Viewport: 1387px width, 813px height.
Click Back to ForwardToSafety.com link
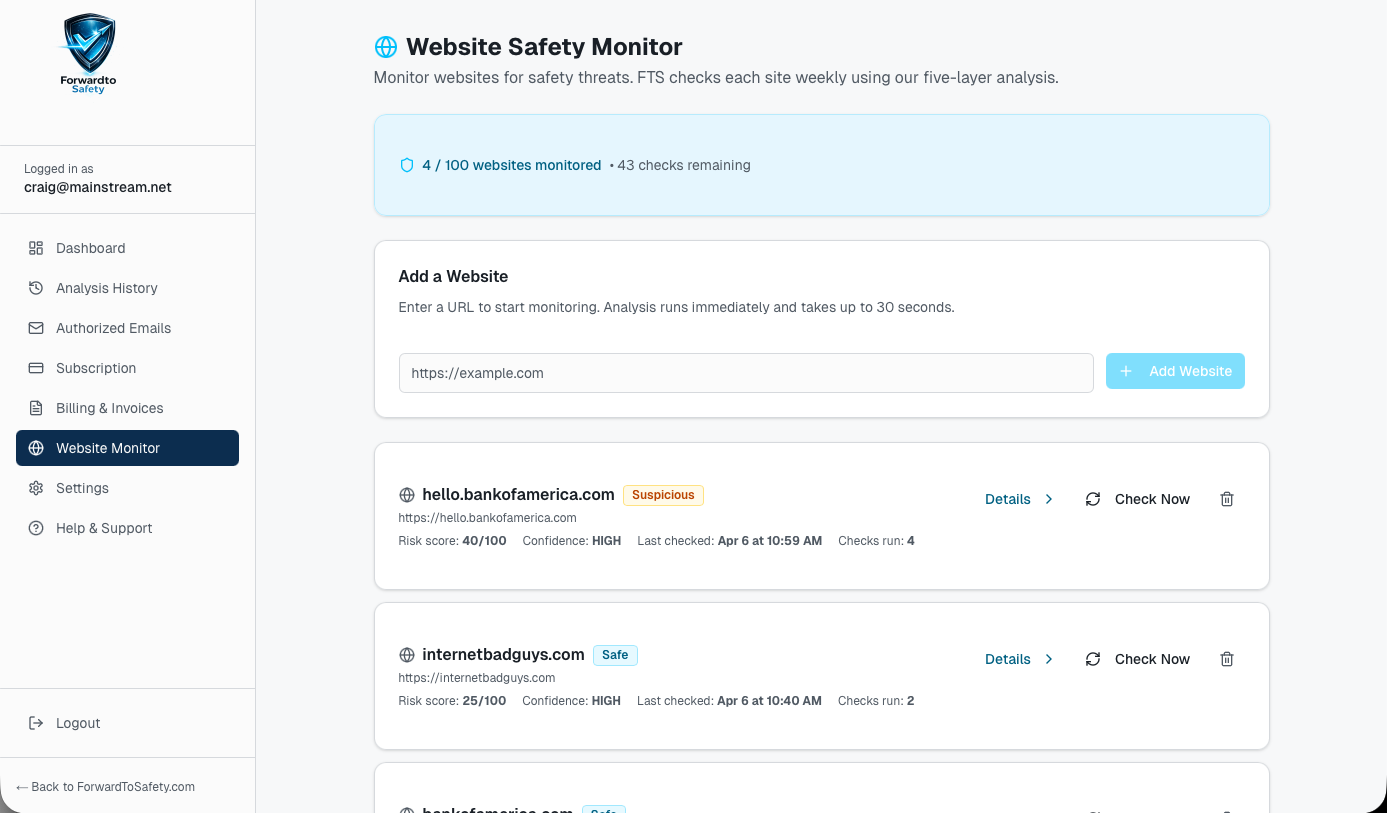coord(105,786)
